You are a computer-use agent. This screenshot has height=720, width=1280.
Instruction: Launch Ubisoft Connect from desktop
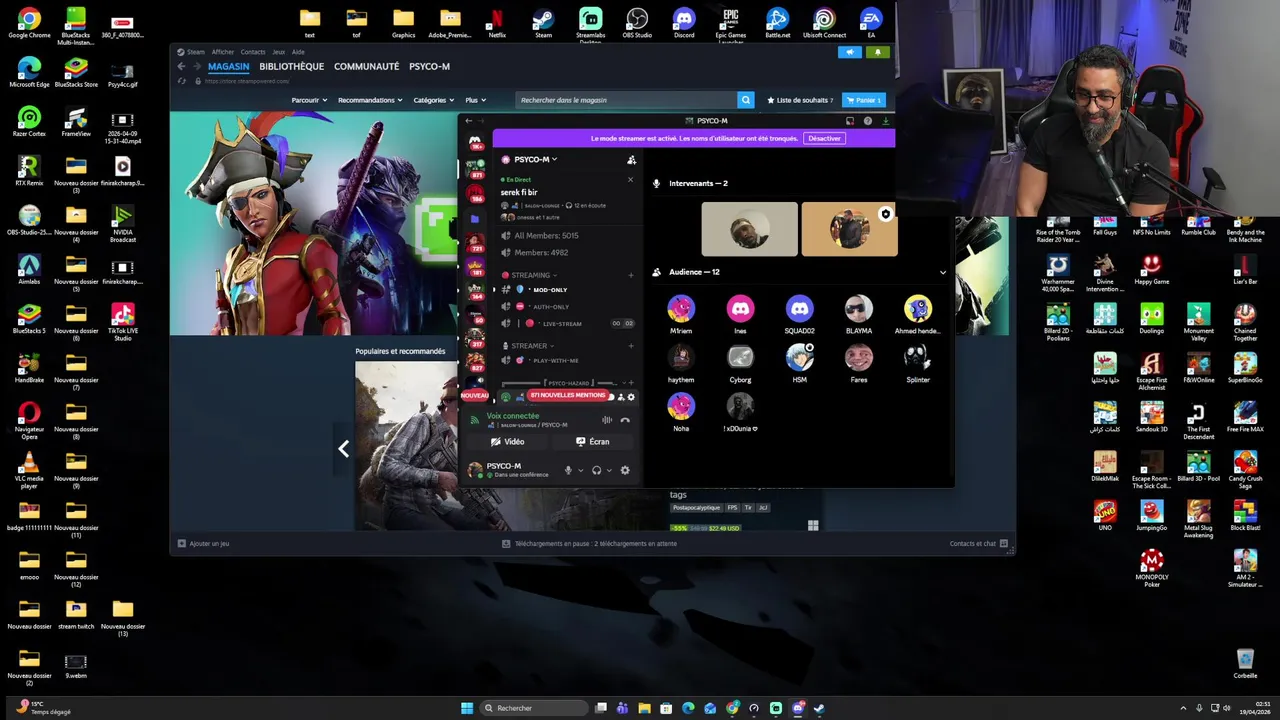824,22
